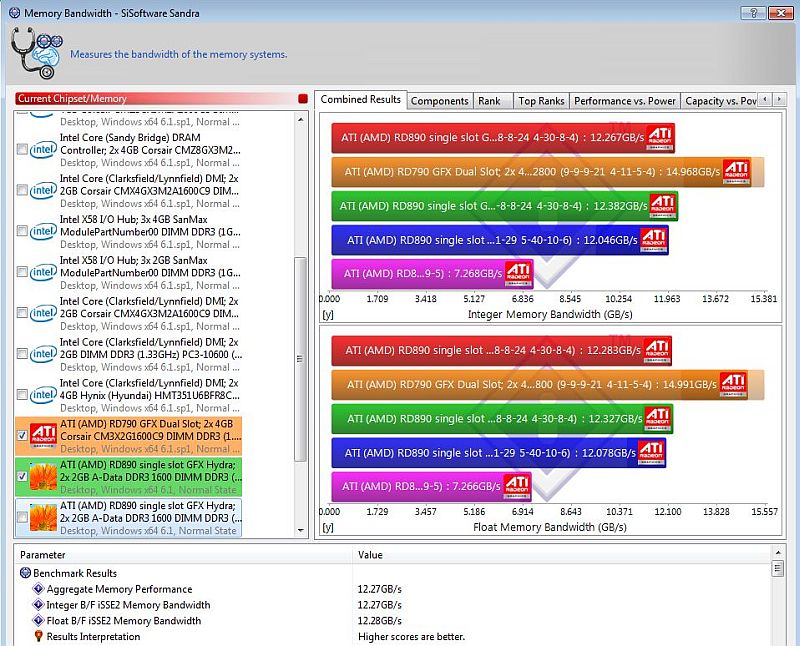Click ATI logo on the 7.268GB/s magenta bar
The image size is (800, 646).
pos(518,274)
